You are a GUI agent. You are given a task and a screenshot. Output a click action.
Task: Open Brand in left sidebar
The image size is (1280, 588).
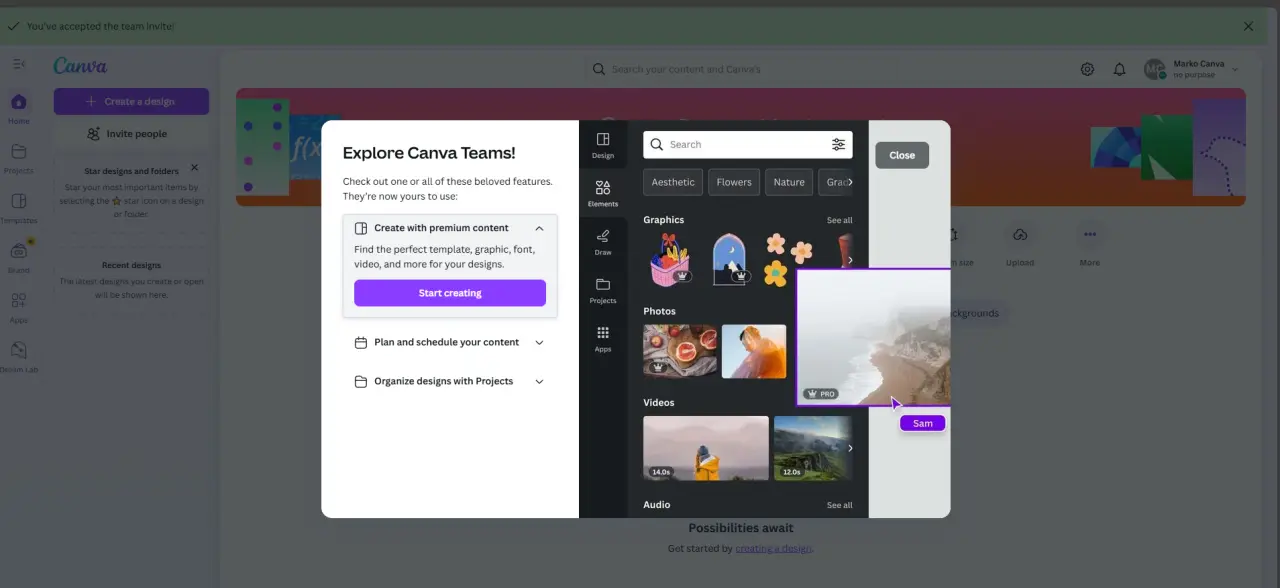coord(19,257)
